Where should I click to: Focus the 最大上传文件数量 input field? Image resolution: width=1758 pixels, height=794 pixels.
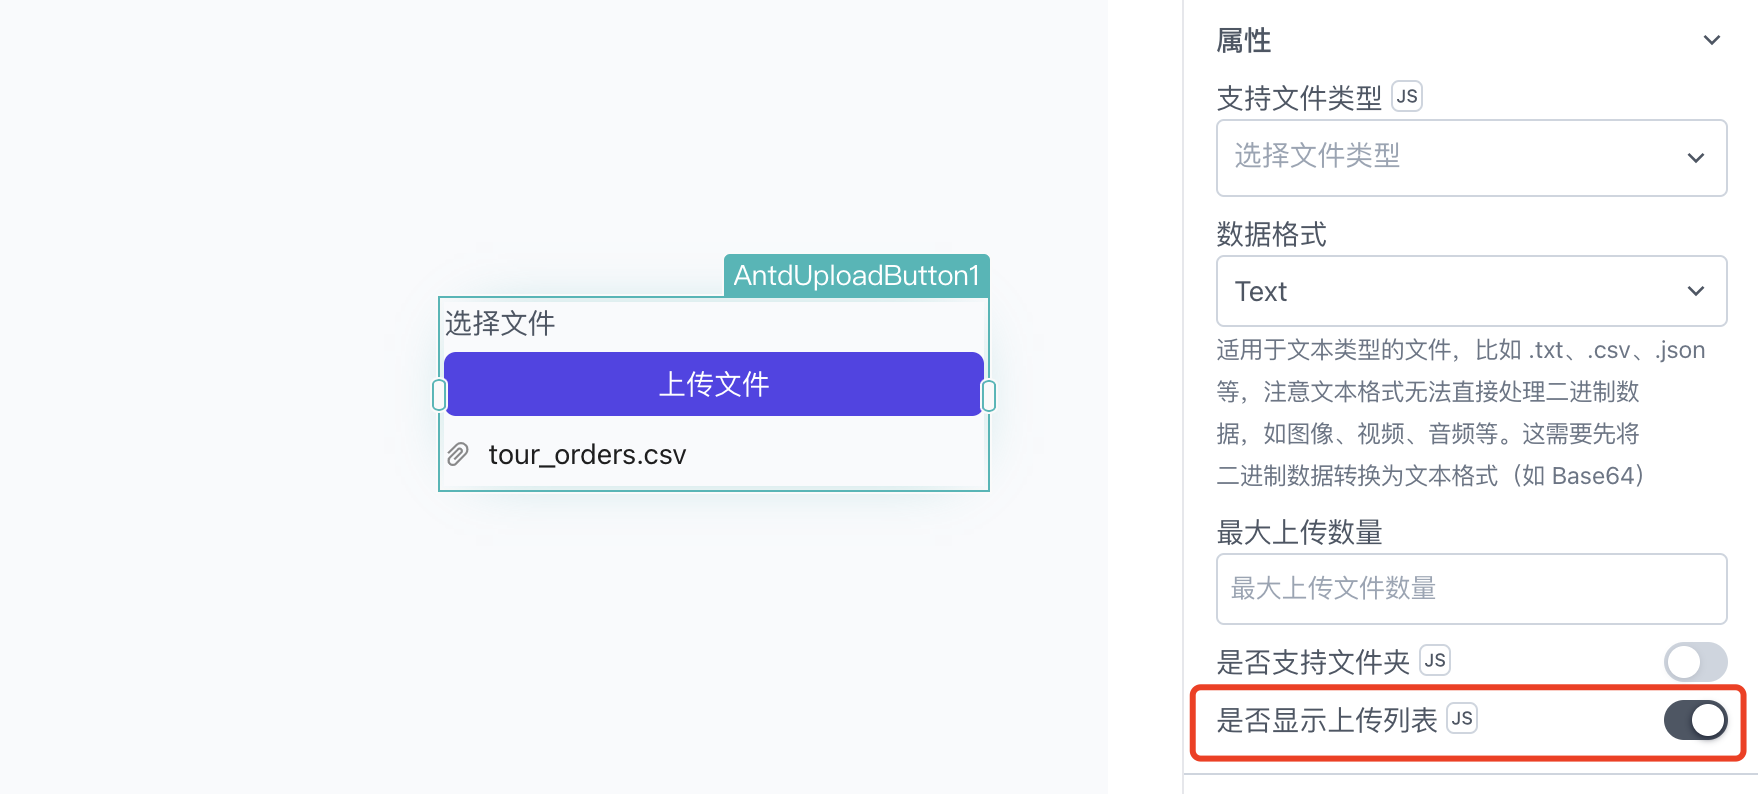coord(1471,589)
